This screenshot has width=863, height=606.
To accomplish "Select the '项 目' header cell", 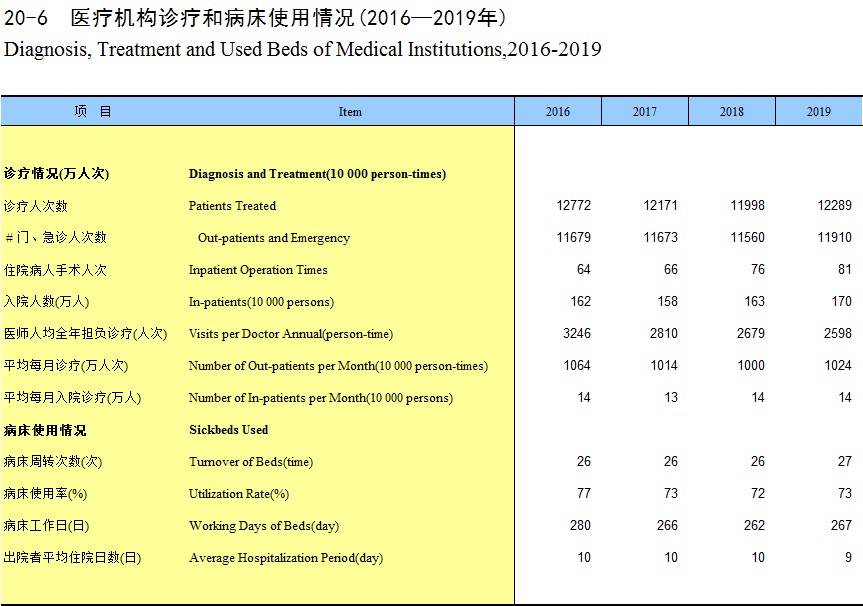I will tap(93, 112).
